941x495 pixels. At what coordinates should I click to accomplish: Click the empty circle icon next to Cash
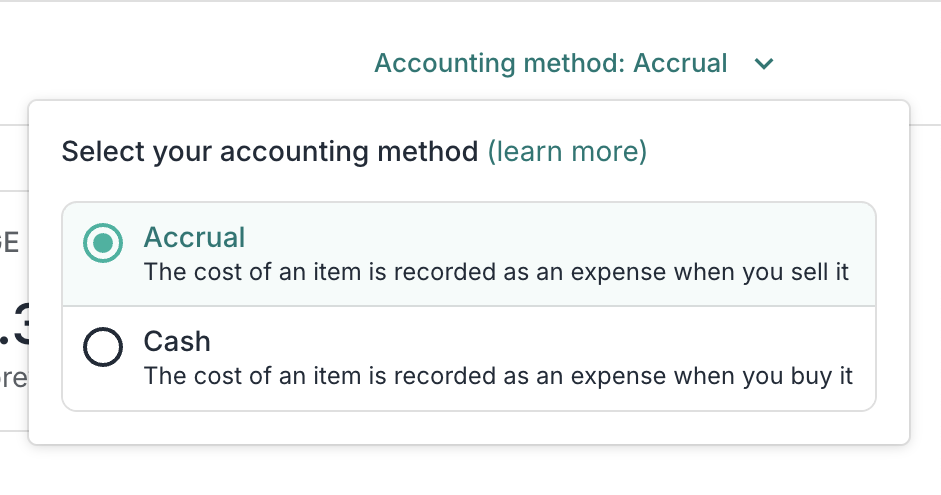pyautogui.click(x=103, y=347)
